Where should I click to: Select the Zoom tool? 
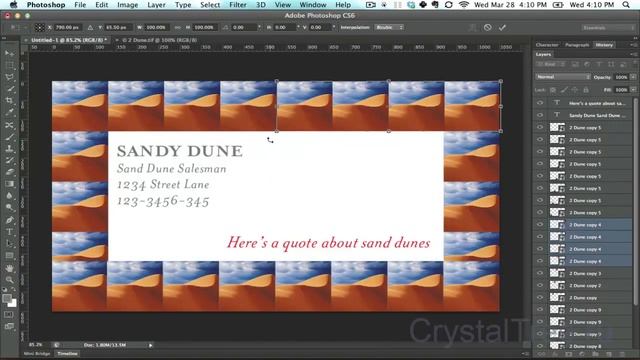[9, 280]
